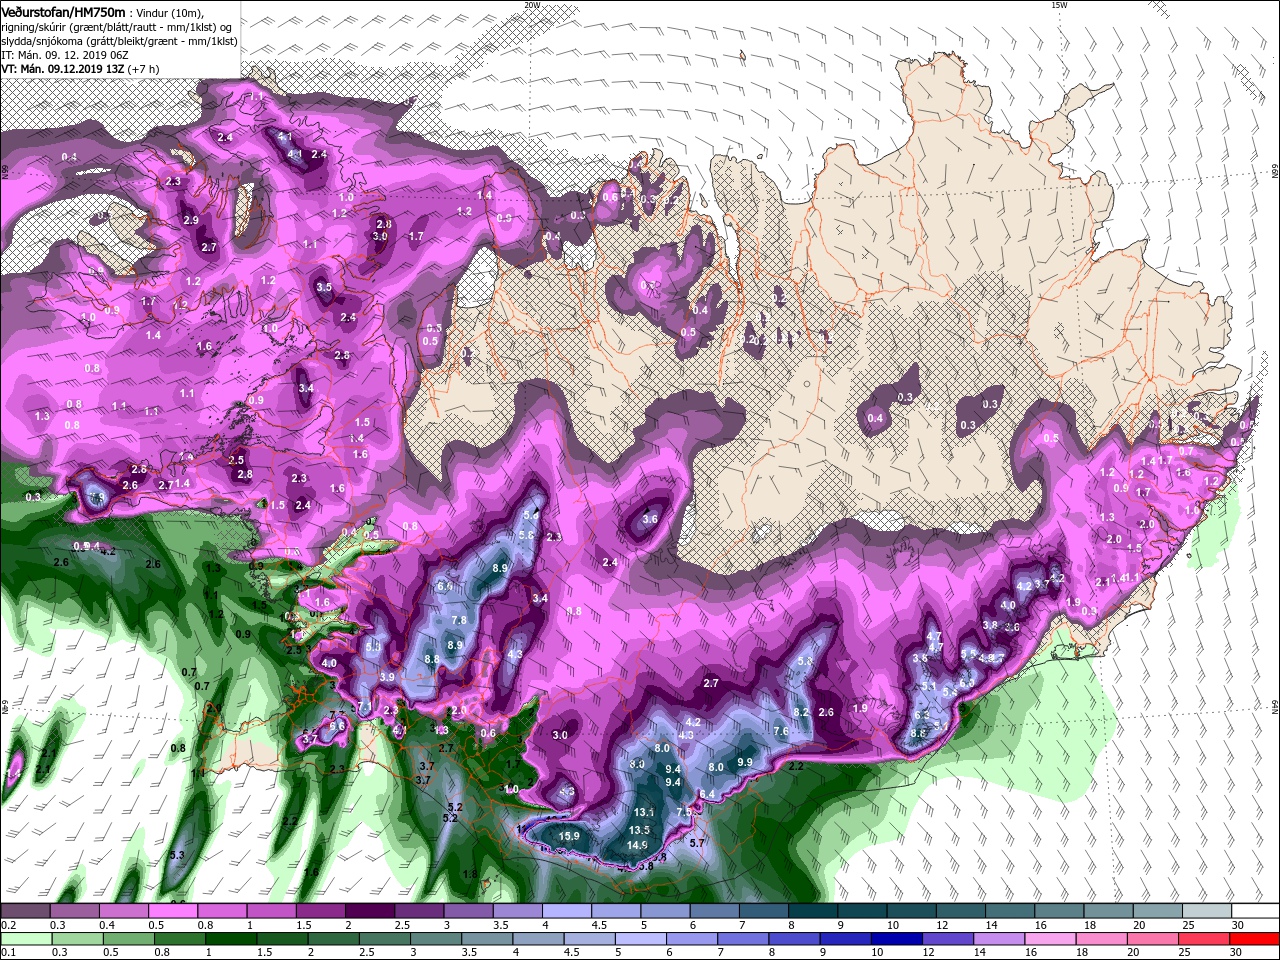Image resolution: width=1280 pixels, height=960 pixels.
Task: Click the 9.9 precipitation value on the map
Action: [744, 762]
